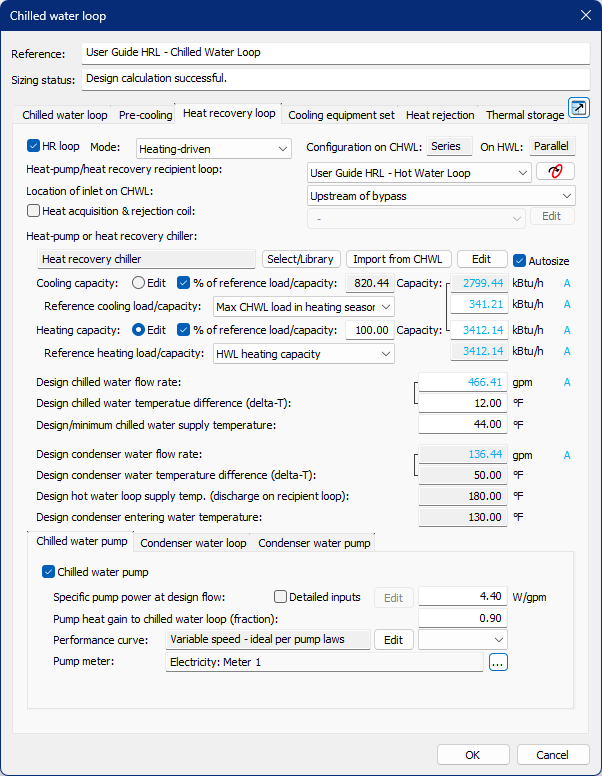Open the Condenser water pump sub-tab
The width and height of the screenshot is (602, 776).
point(315,543)
